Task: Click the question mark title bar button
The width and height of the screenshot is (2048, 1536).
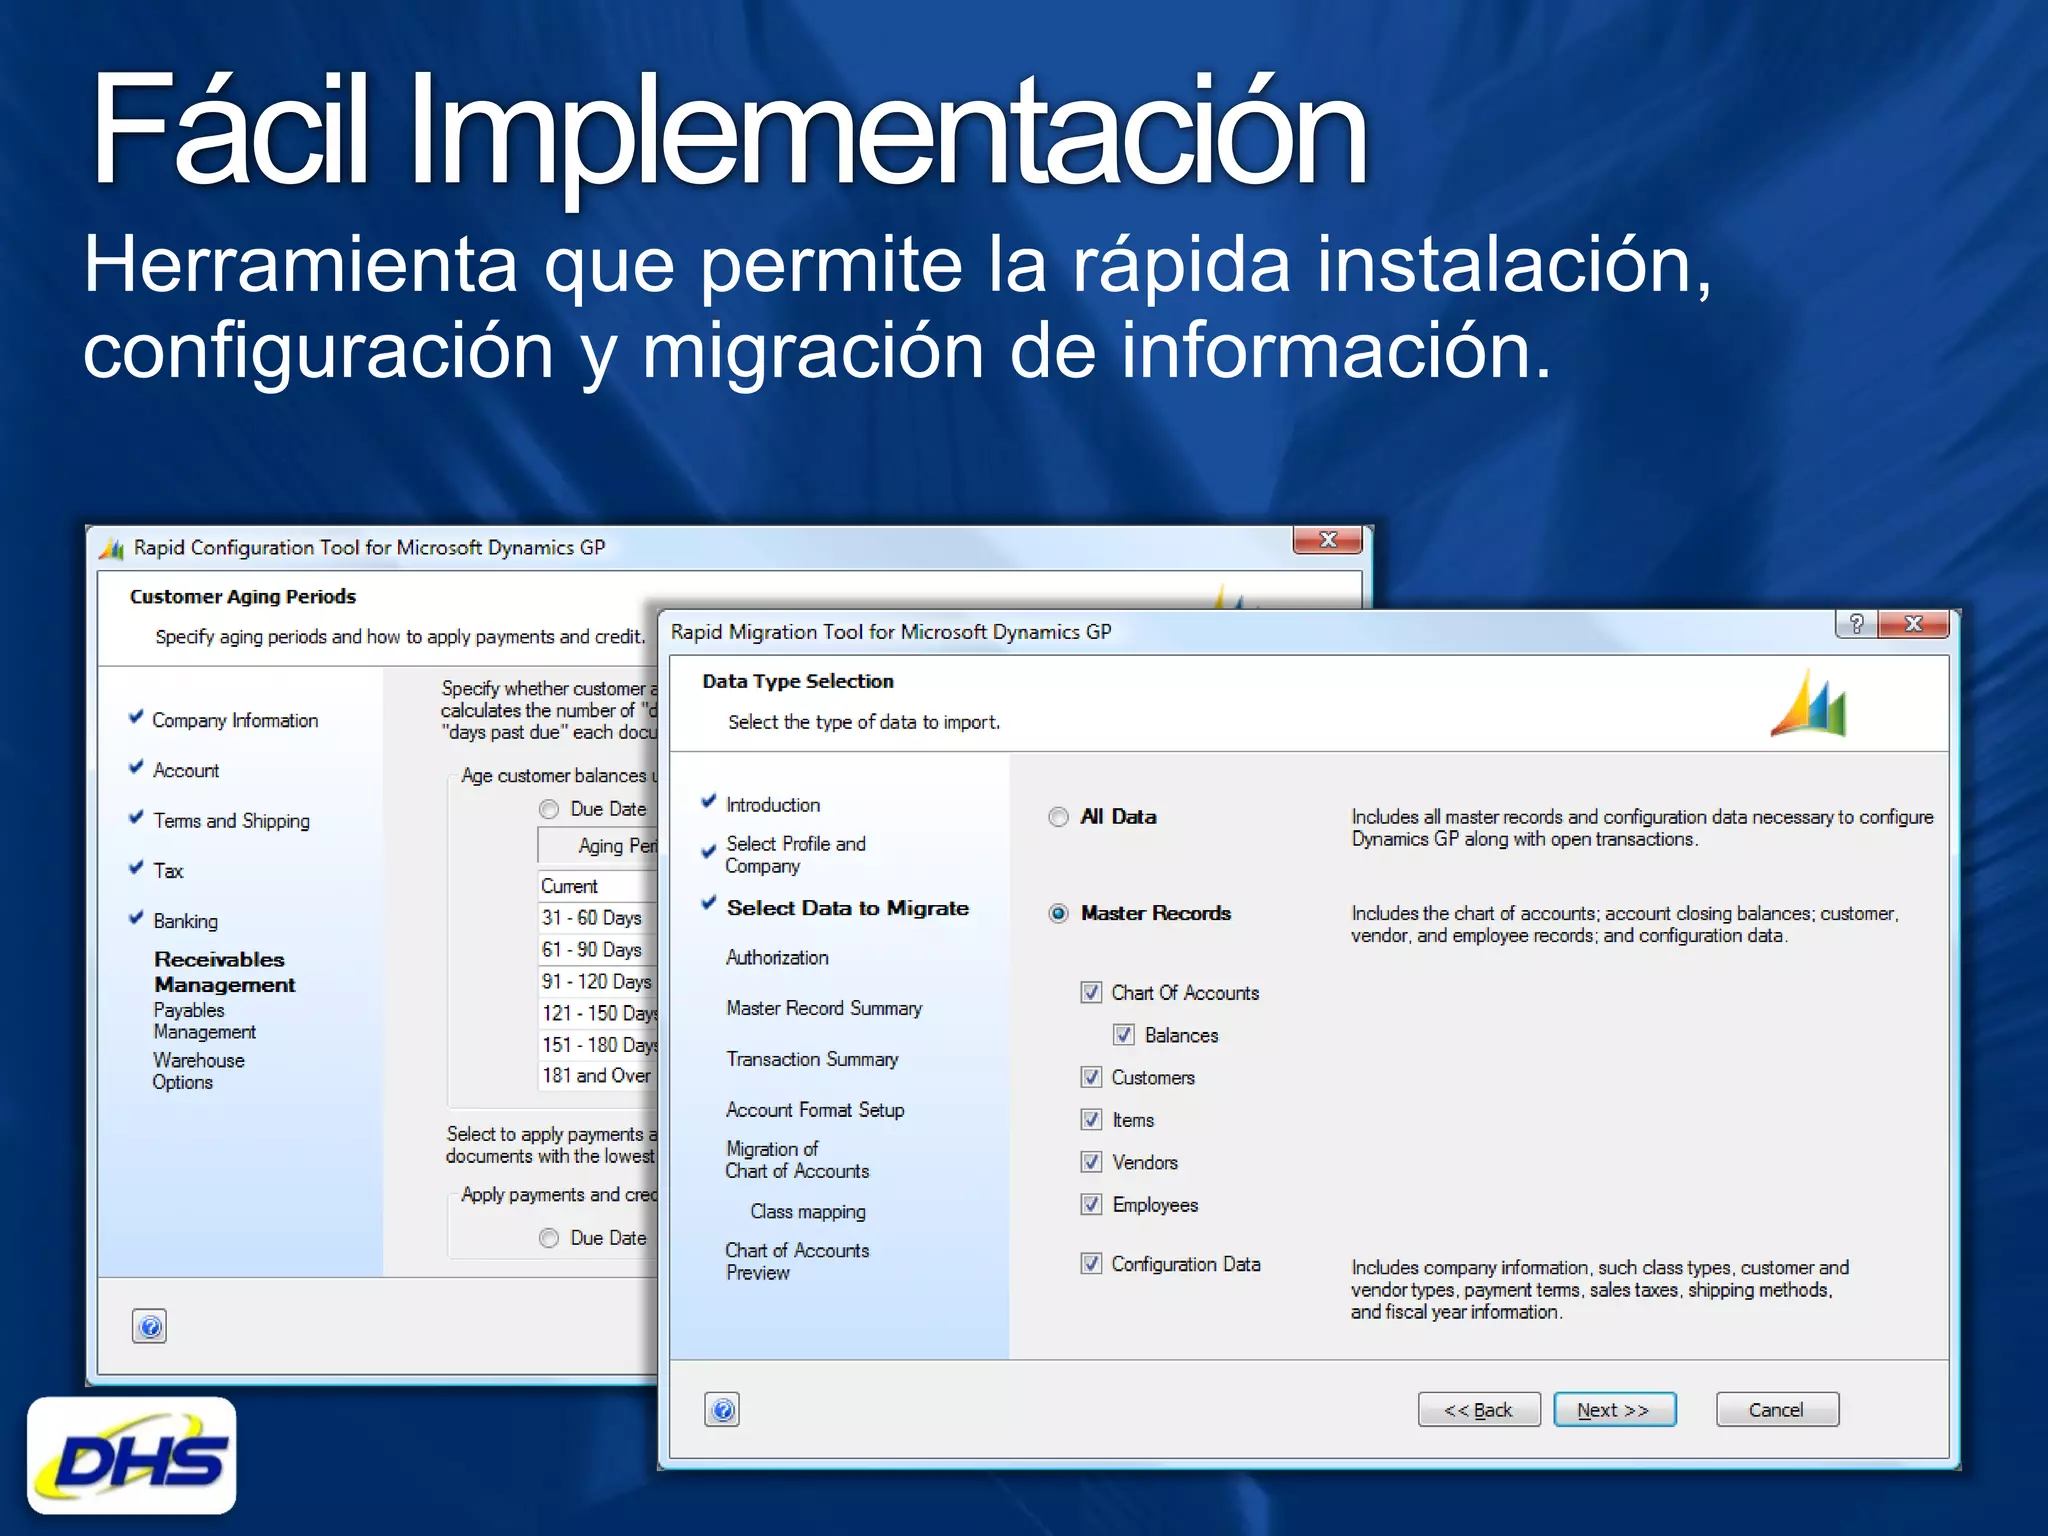Action: click(1856, 624)
